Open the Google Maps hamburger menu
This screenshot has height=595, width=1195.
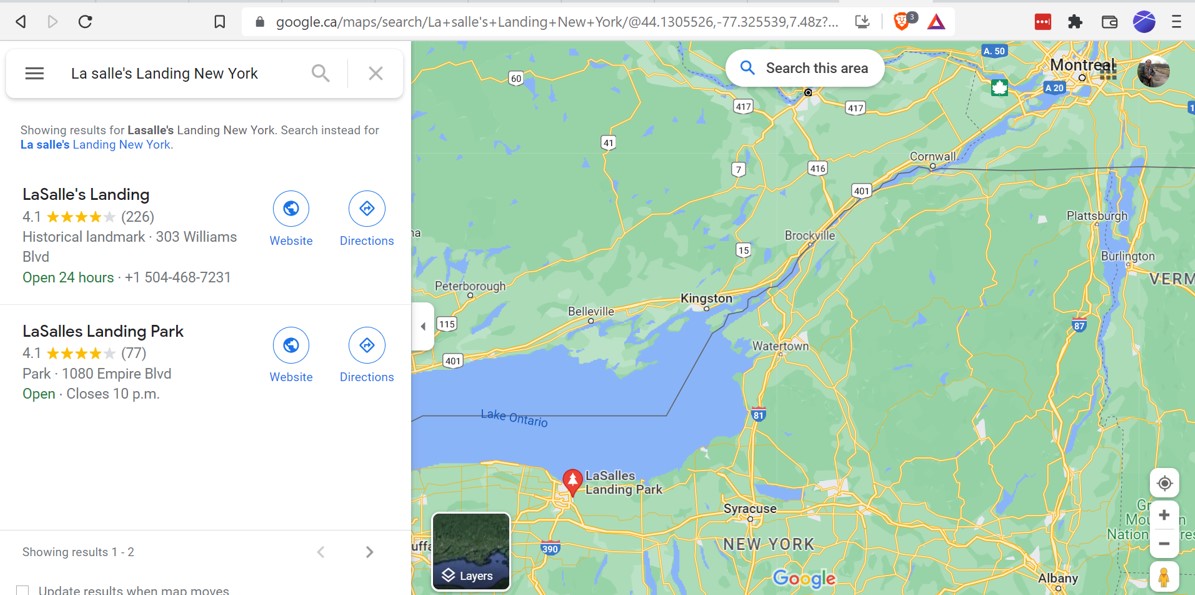click(34, 73)
